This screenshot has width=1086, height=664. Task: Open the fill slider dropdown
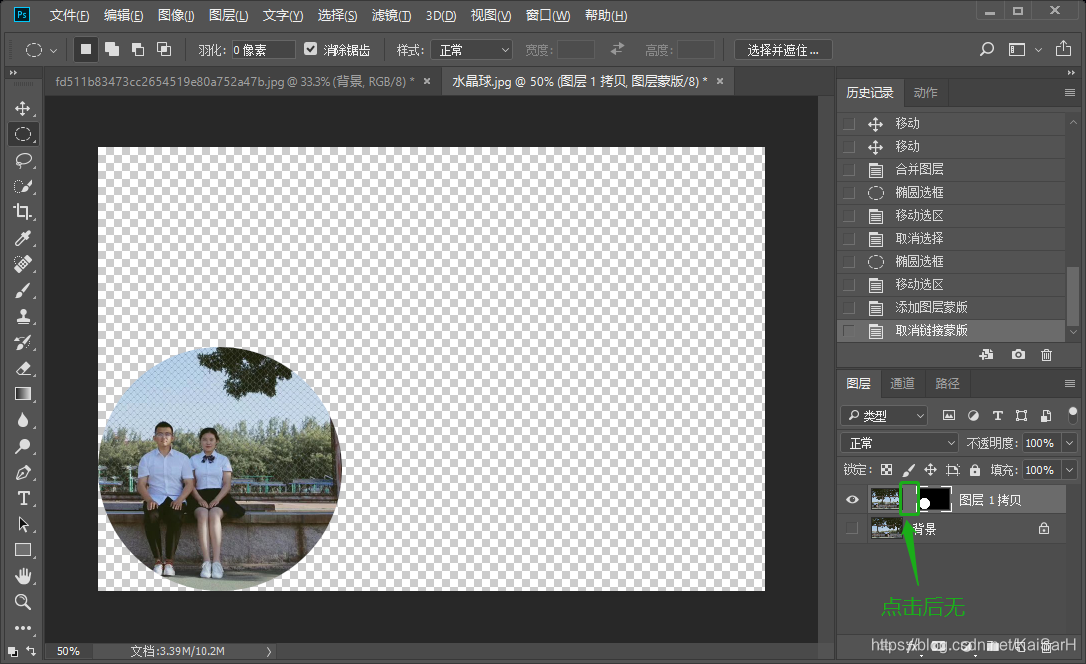(x=1069, y=470)
